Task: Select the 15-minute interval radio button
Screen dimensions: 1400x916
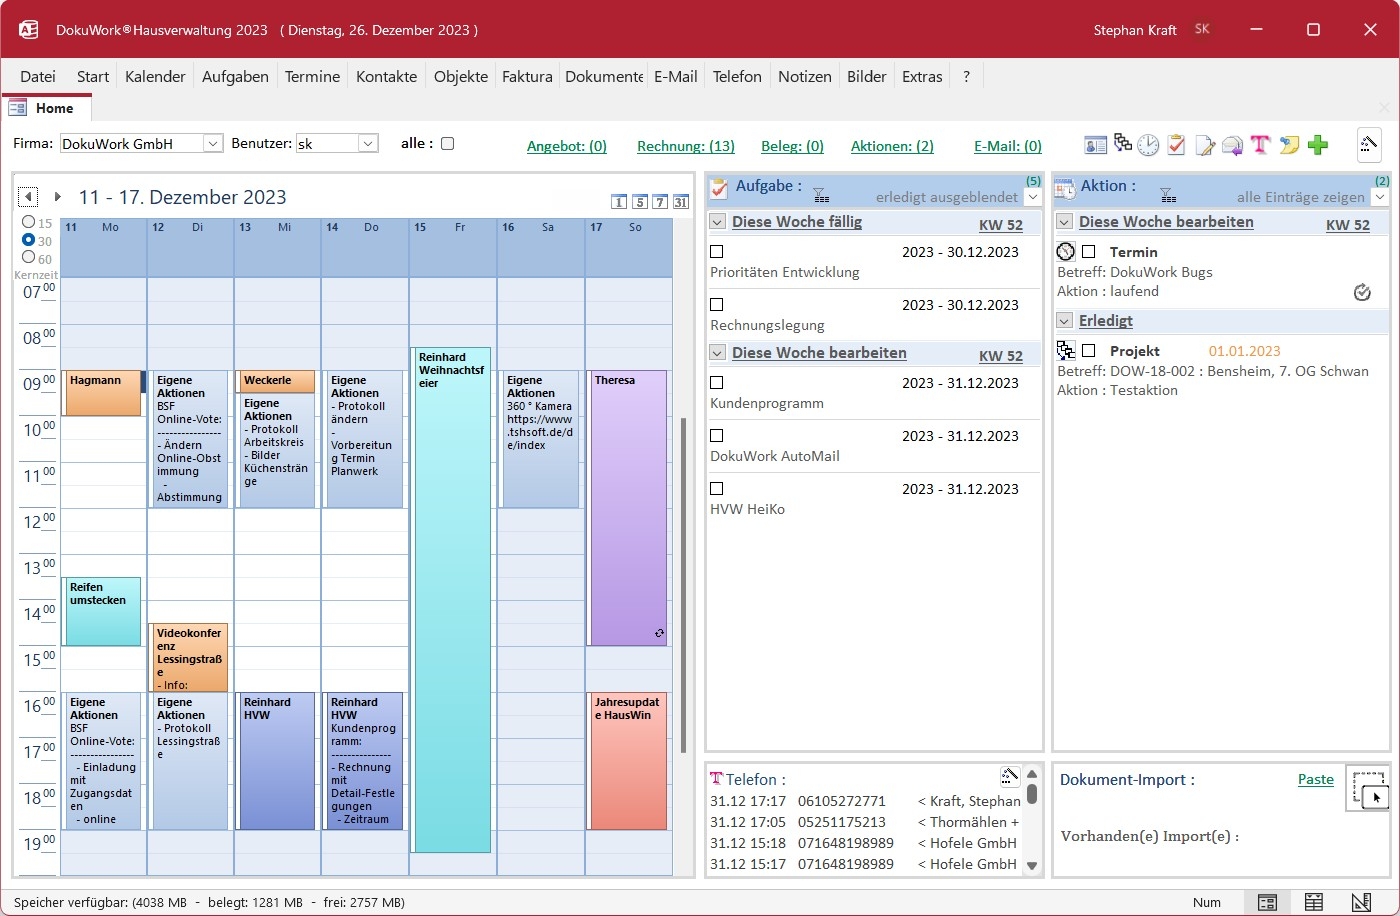Action: pyautogui.click(x=28, y=222)
